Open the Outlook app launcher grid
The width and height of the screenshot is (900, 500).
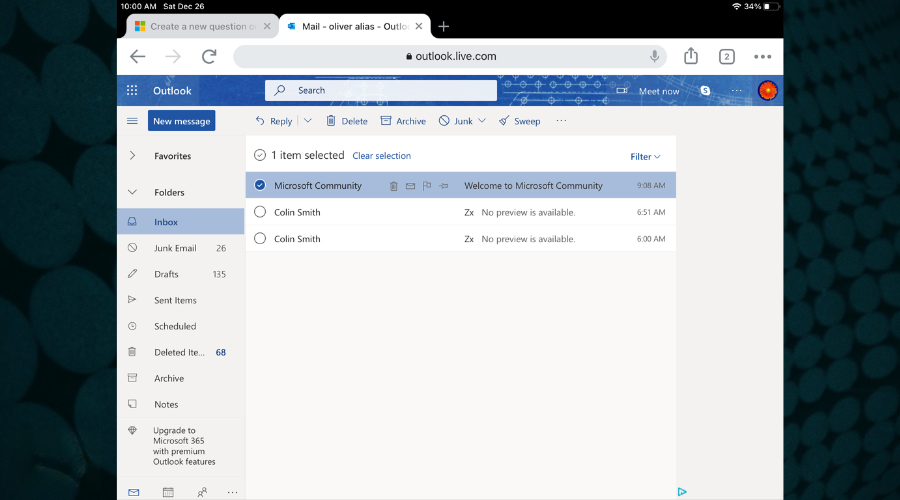click(132, 90)
